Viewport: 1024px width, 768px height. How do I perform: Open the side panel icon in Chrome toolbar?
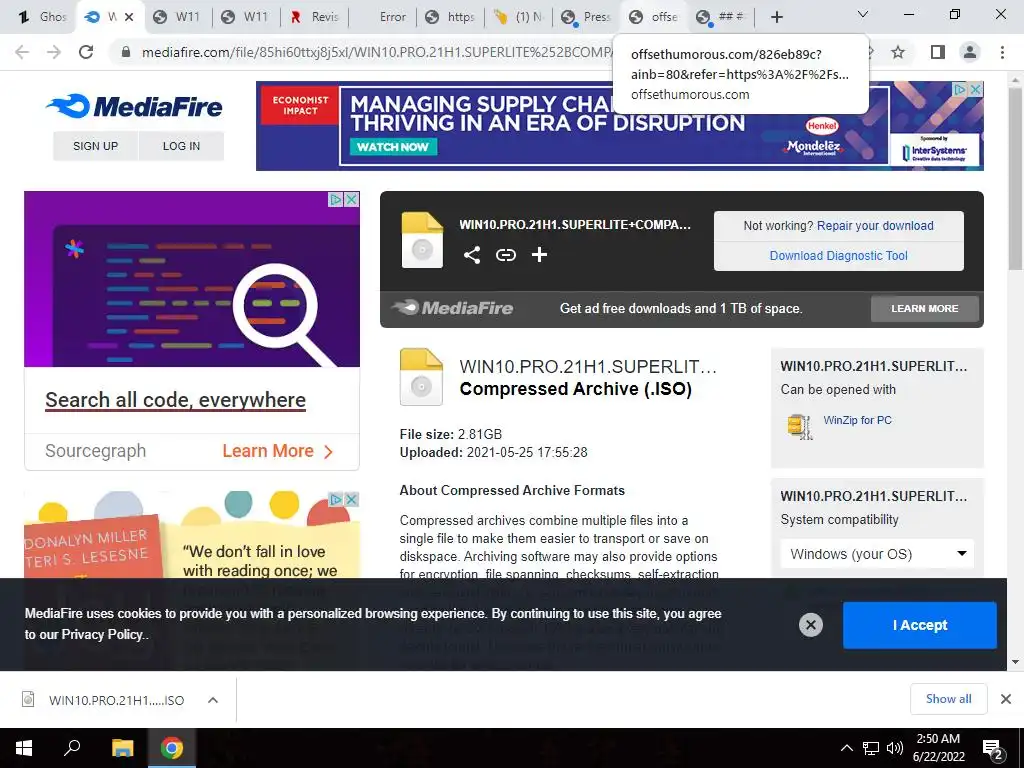click(937, 52)
